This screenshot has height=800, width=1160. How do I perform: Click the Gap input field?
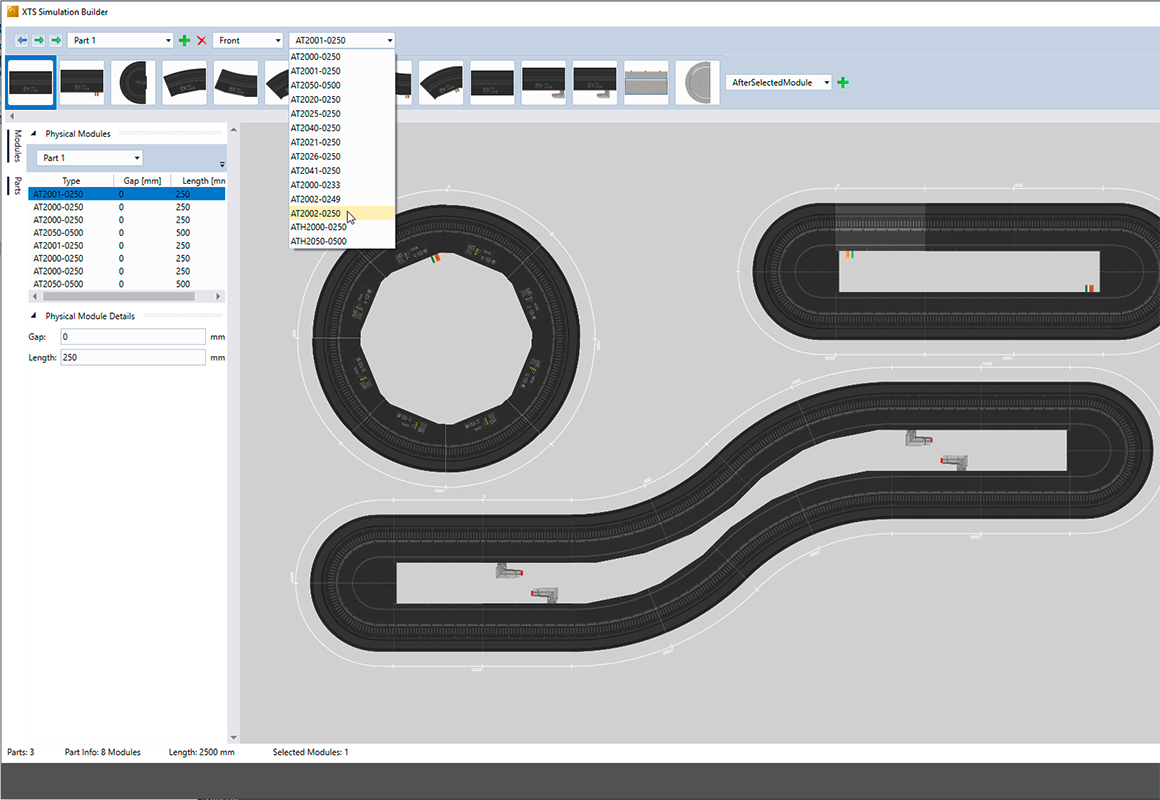tap(132, 337)
